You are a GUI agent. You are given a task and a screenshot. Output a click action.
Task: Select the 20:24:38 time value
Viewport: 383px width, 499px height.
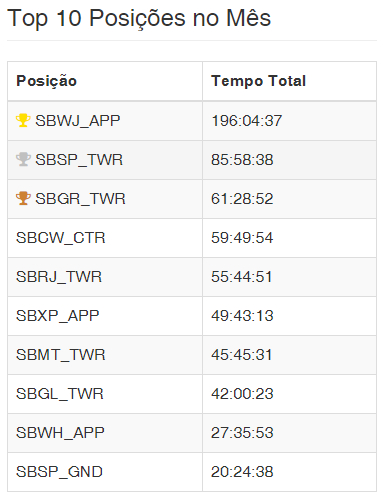point(242,472)
